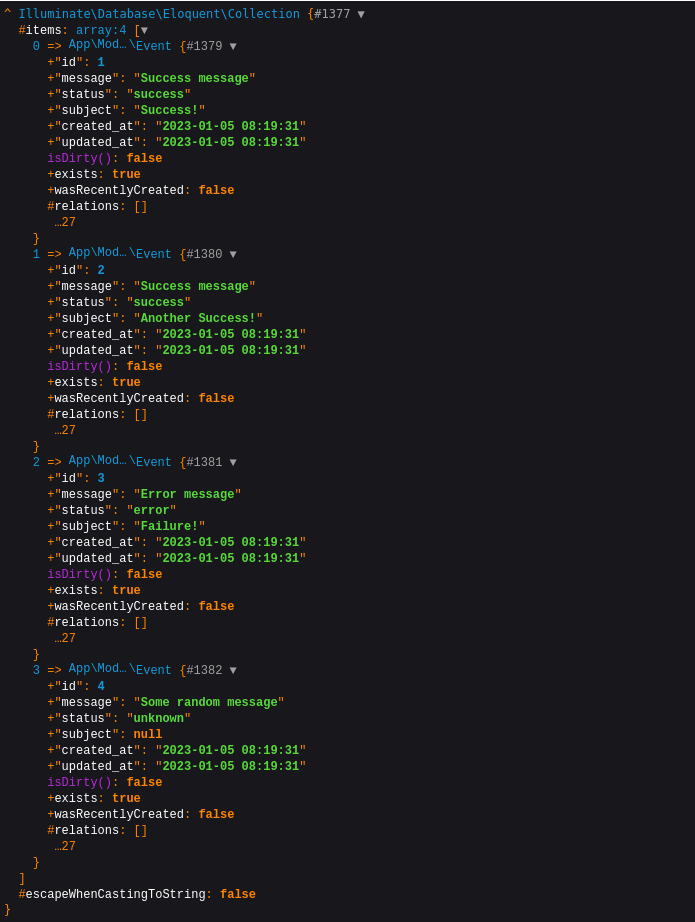
Task: Toggle the arrow next to Event #1382
Action: click(x=233, y=671)
